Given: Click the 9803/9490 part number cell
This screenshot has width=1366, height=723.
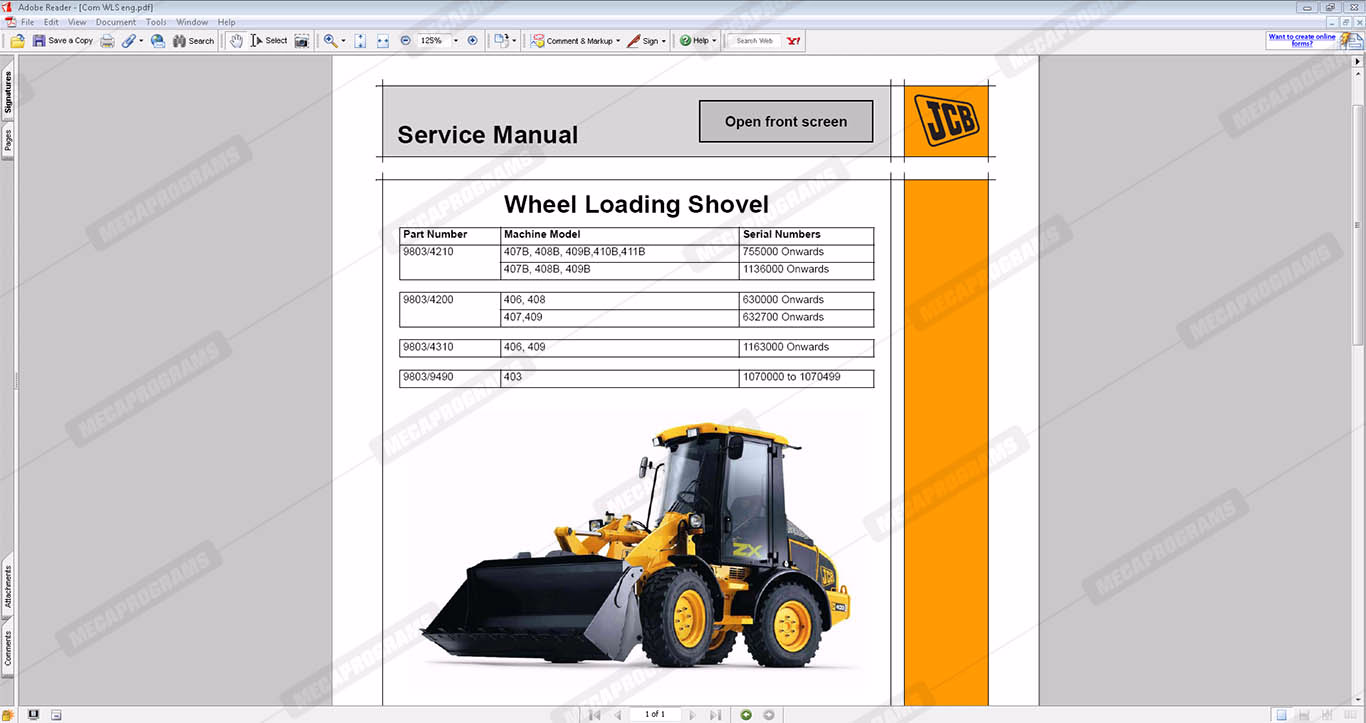Looking at the screenshot, I should [450, 378].
